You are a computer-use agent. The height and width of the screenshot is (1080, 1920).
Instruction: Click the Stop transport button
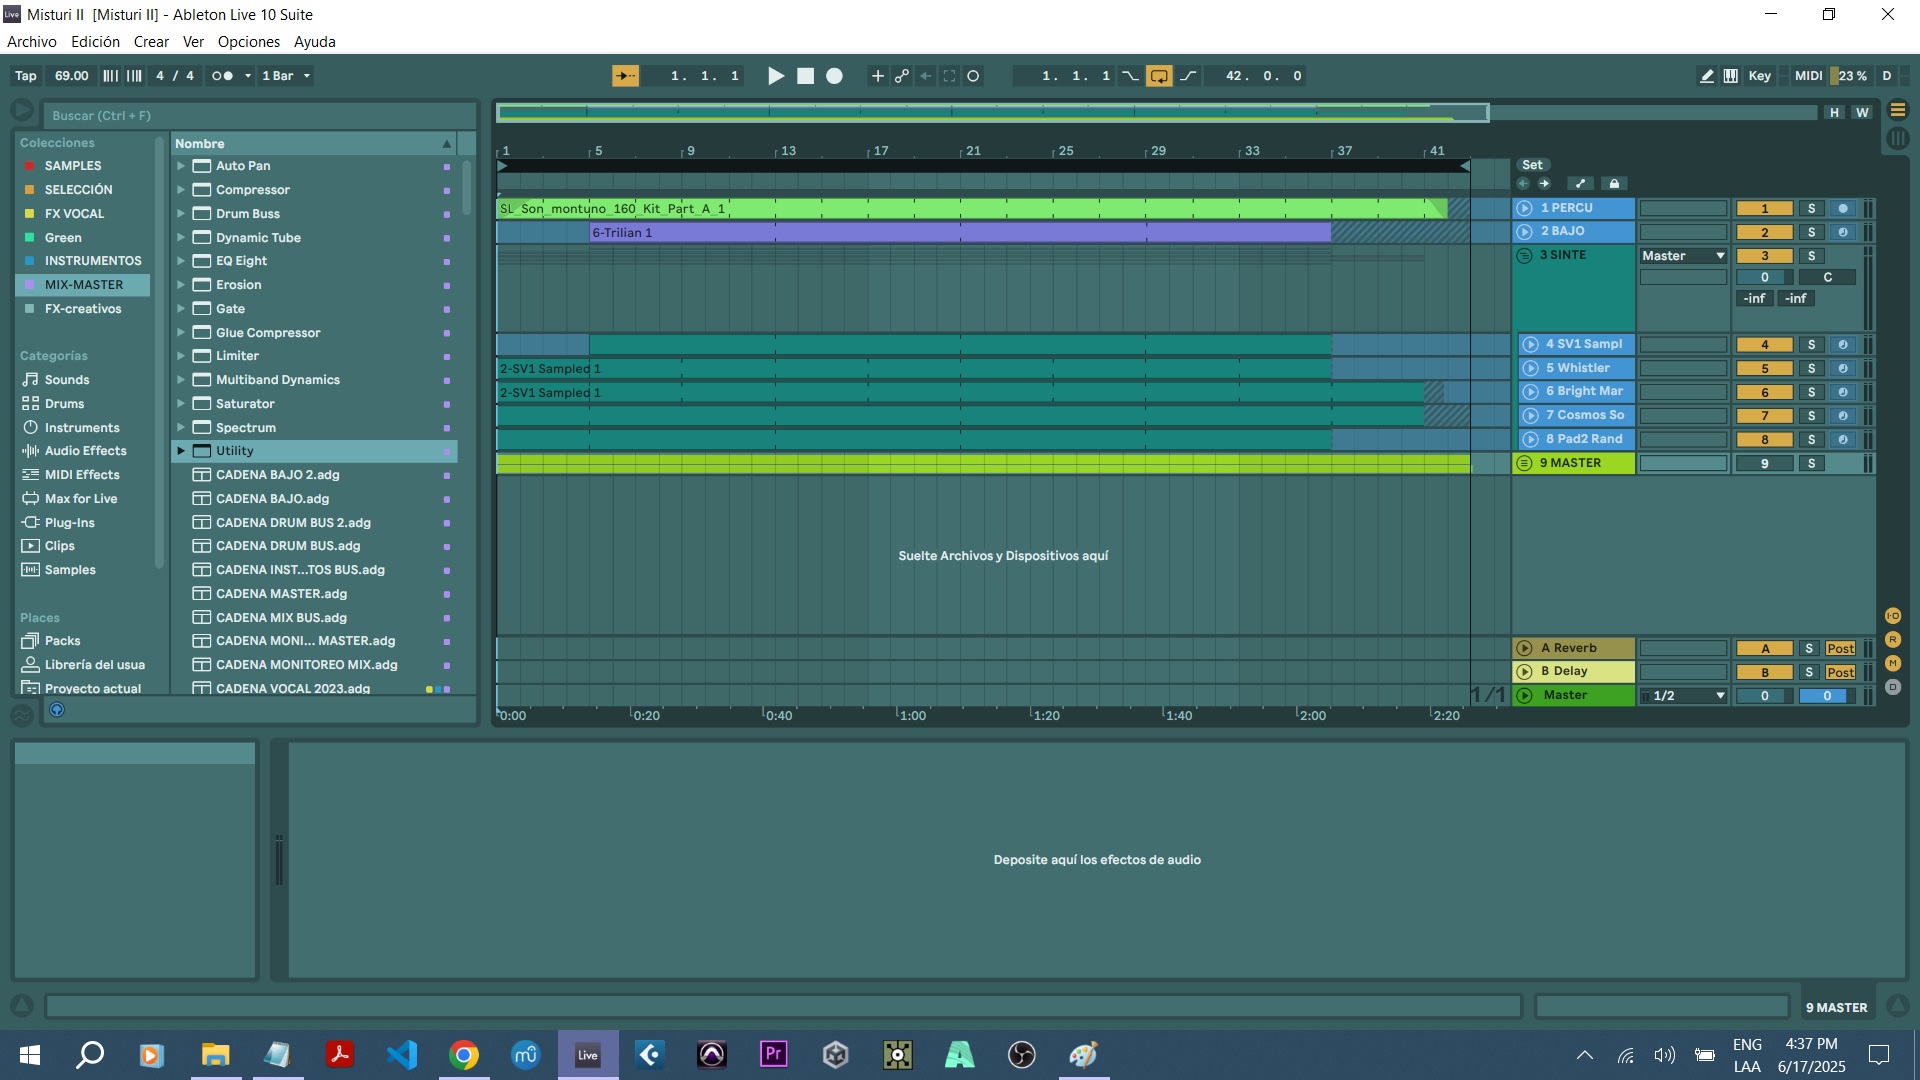click(805, 76)
